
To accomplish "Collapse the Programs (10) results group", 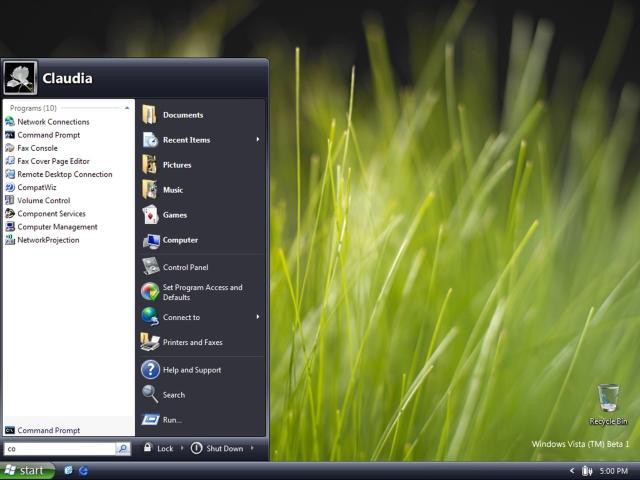I will [x=127, y=108].
